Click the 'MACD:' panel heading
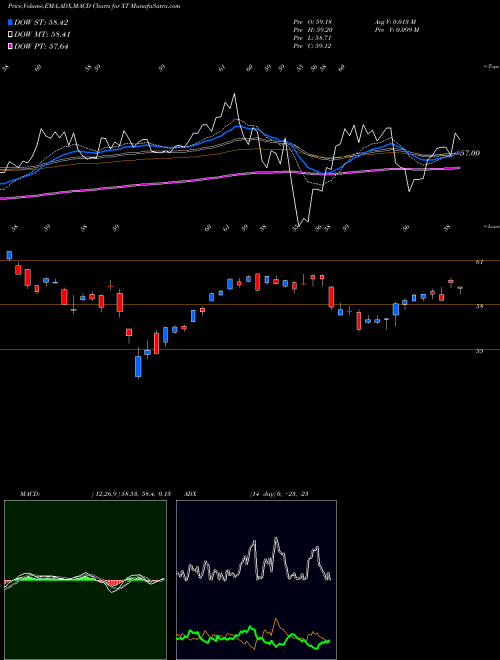This screenshot has width=500, height=660. click(x=29, y=494)
